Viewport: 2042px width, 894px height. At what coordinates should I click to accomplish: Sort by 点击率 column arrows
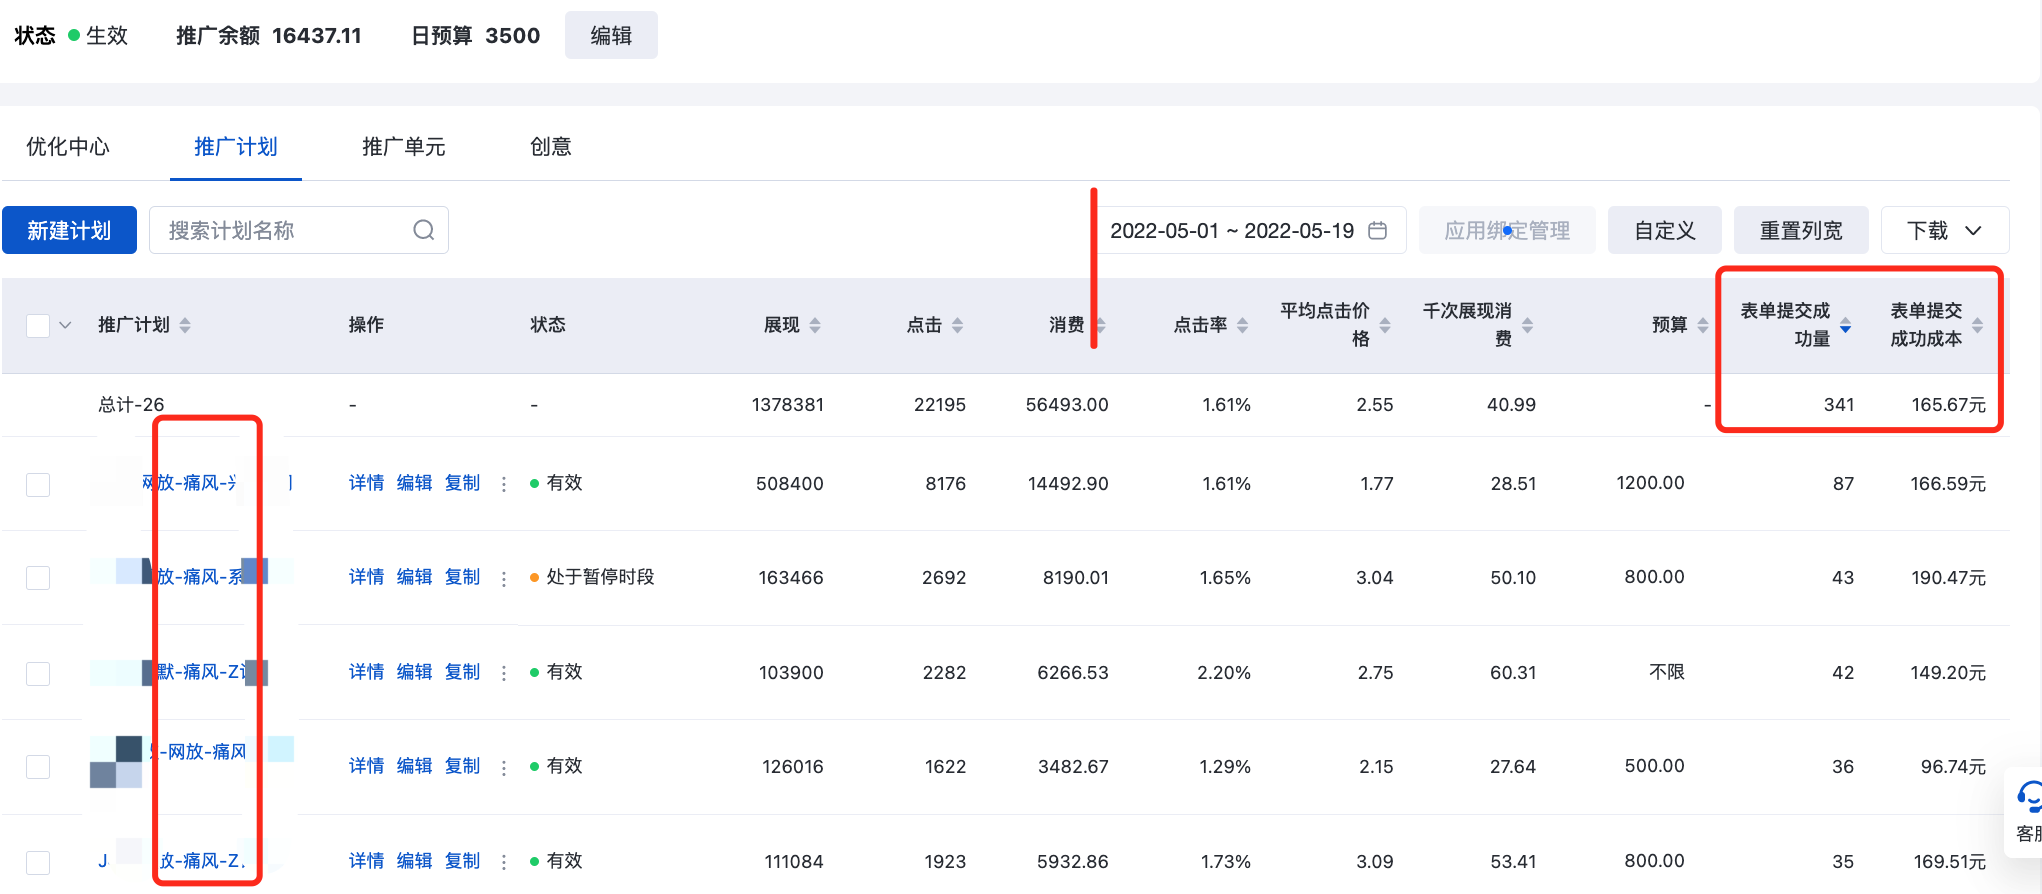[1242, 325]
